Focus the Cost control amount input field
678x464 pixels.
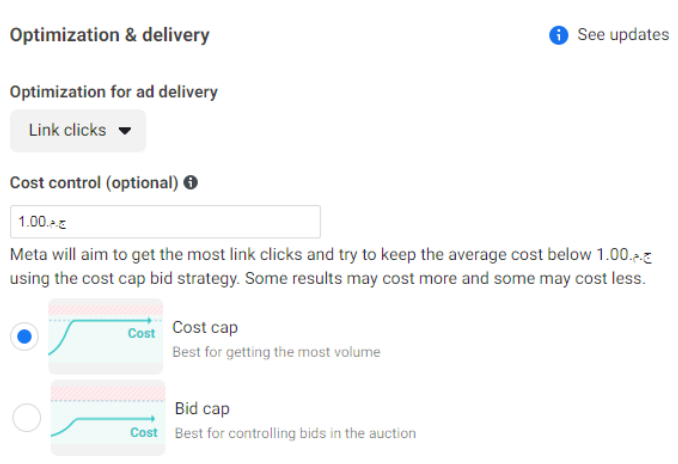[x=165, y=221]
